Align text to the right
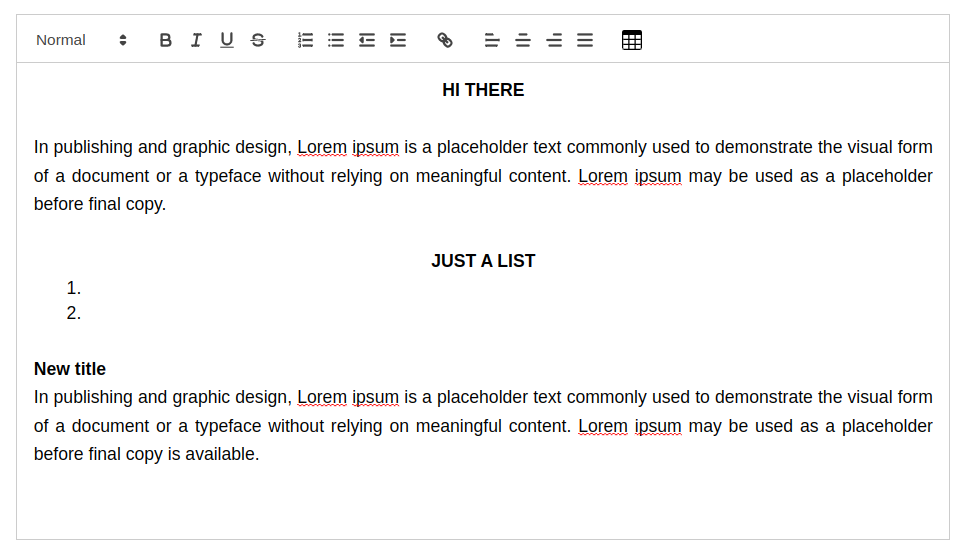 [x=554, y=40]
